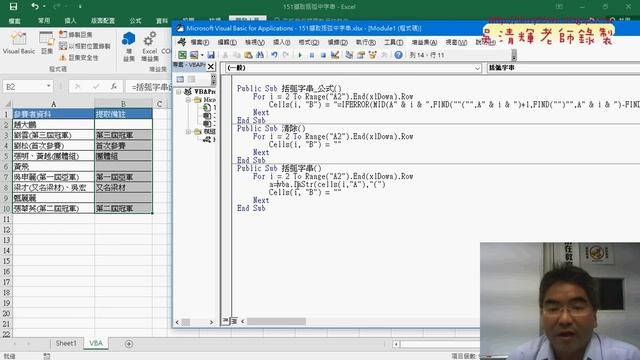The image size is (640, 360).
Task: Click the Excel quick-access Save icon
Action: coord(13,7)
